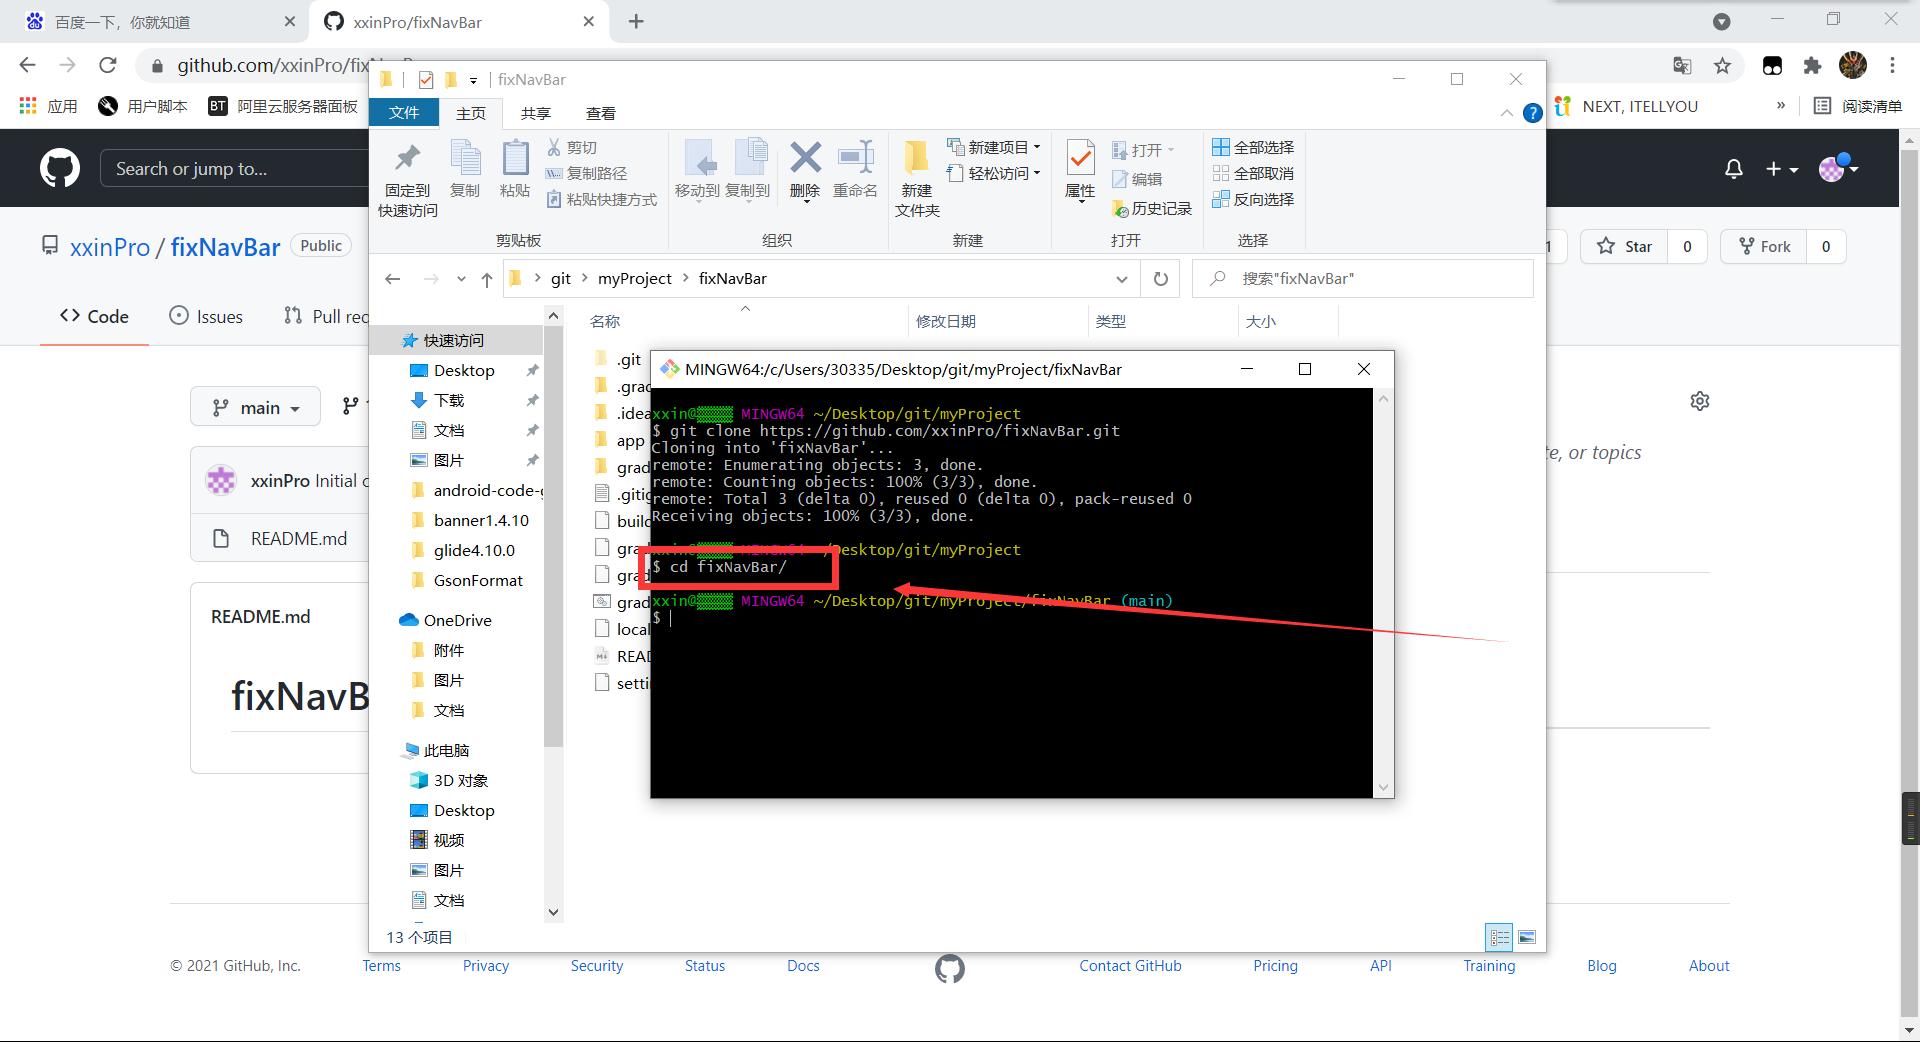The width and height of the screenshot is (1920, 1042).
Task: Open the GitHub Code tab
Action: pos(94,316)
